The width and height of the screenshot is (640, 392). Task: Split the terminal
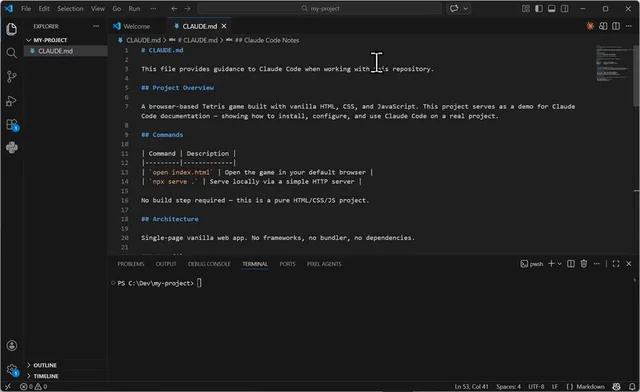[x=571, y=264]
